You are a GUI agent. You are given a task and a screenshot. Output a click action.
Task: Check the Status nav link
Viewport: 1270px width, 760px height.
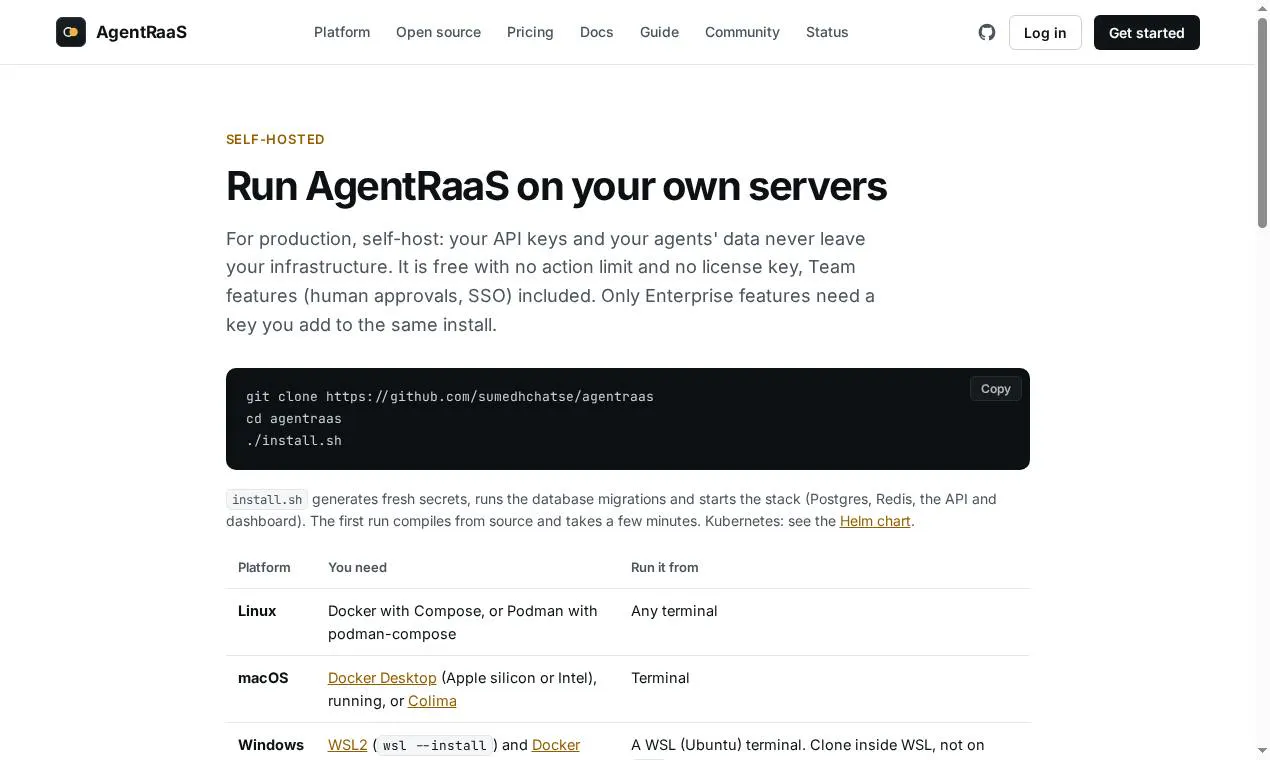827,32
